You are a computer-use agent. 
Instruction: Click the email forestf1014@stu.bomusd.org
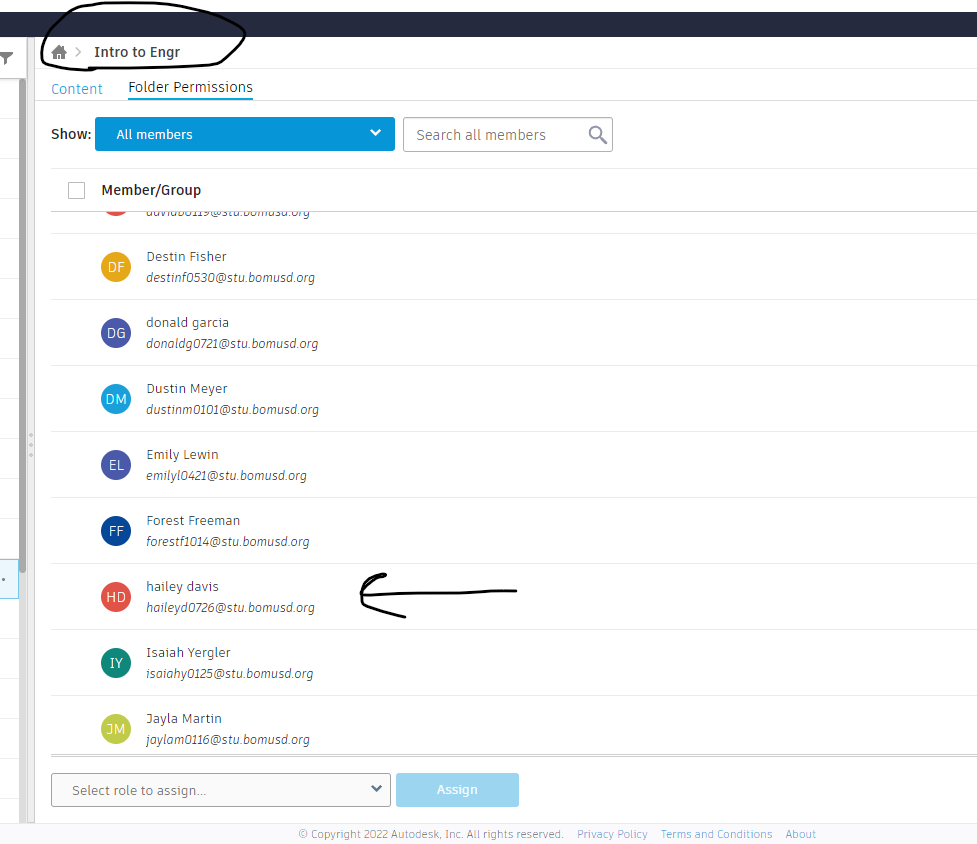click(228, 542)
